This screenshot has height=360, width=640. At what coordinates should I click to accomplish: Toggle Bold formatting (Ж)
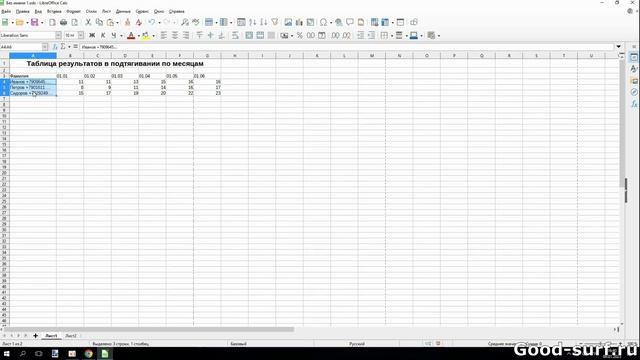pos(92,36)
